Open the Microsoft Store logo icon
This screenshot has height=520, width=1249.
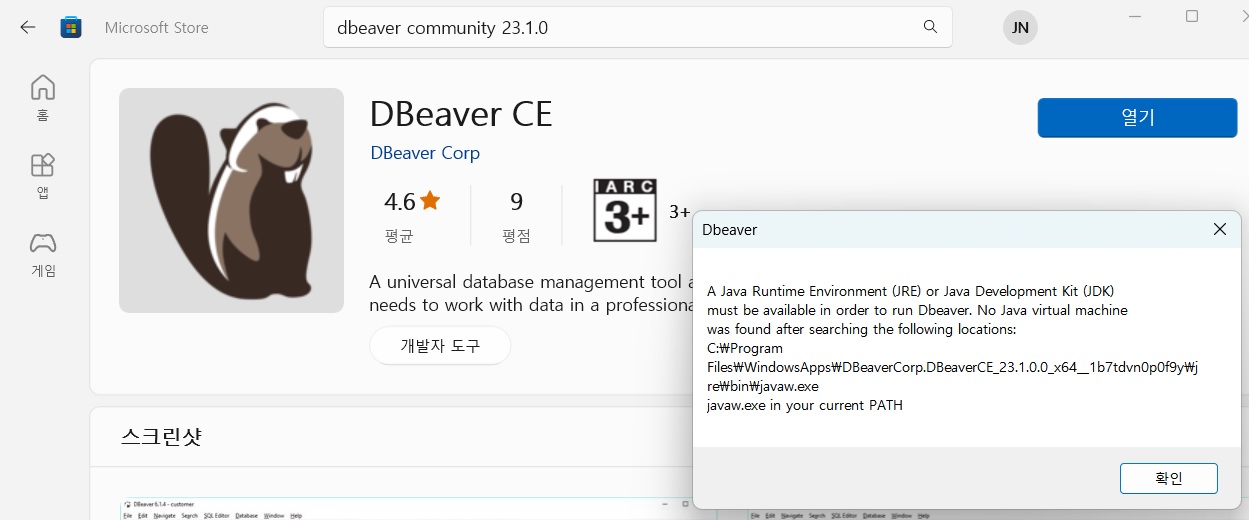click(71, 27)
